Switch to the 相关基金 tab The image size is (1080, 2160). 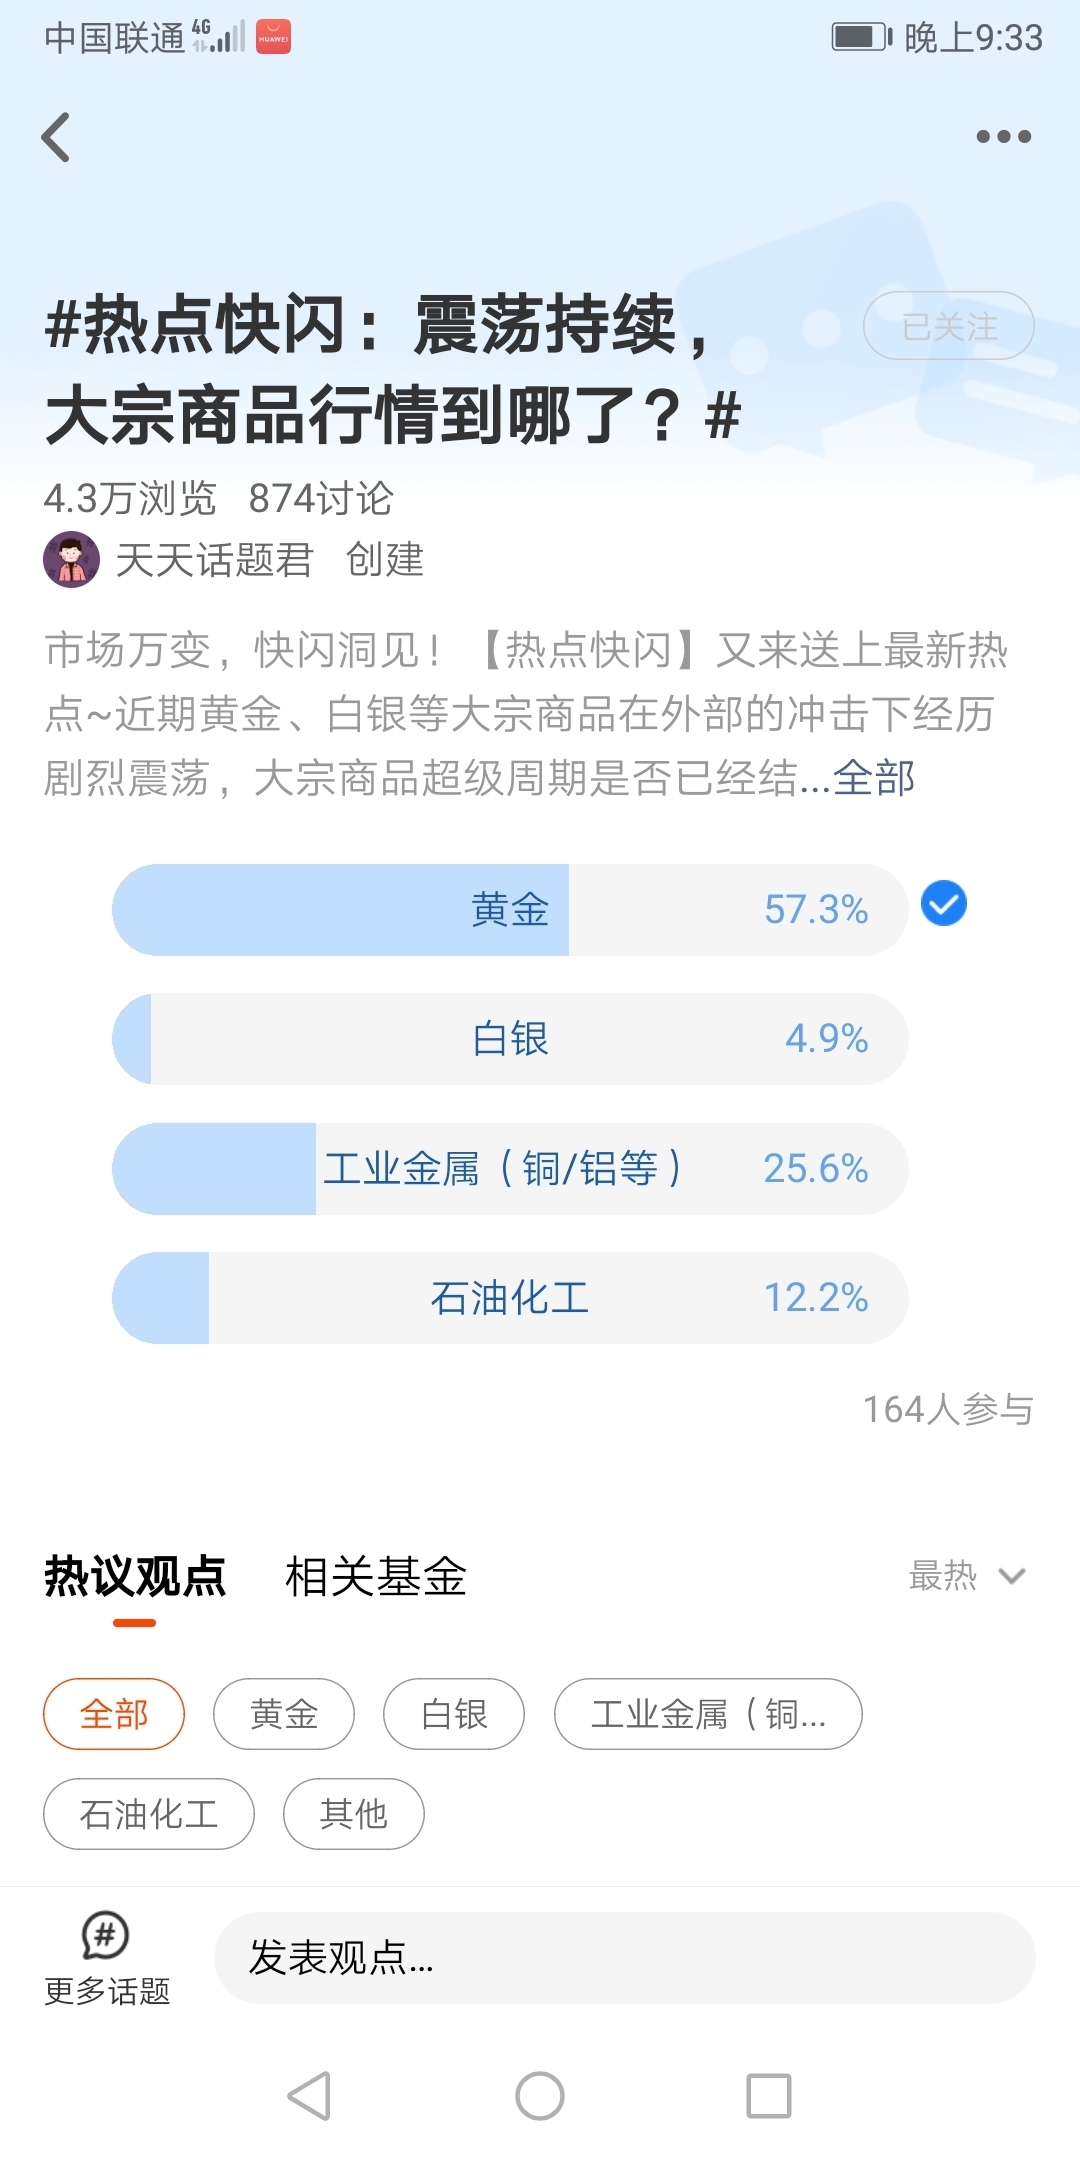coord(376,1577)
